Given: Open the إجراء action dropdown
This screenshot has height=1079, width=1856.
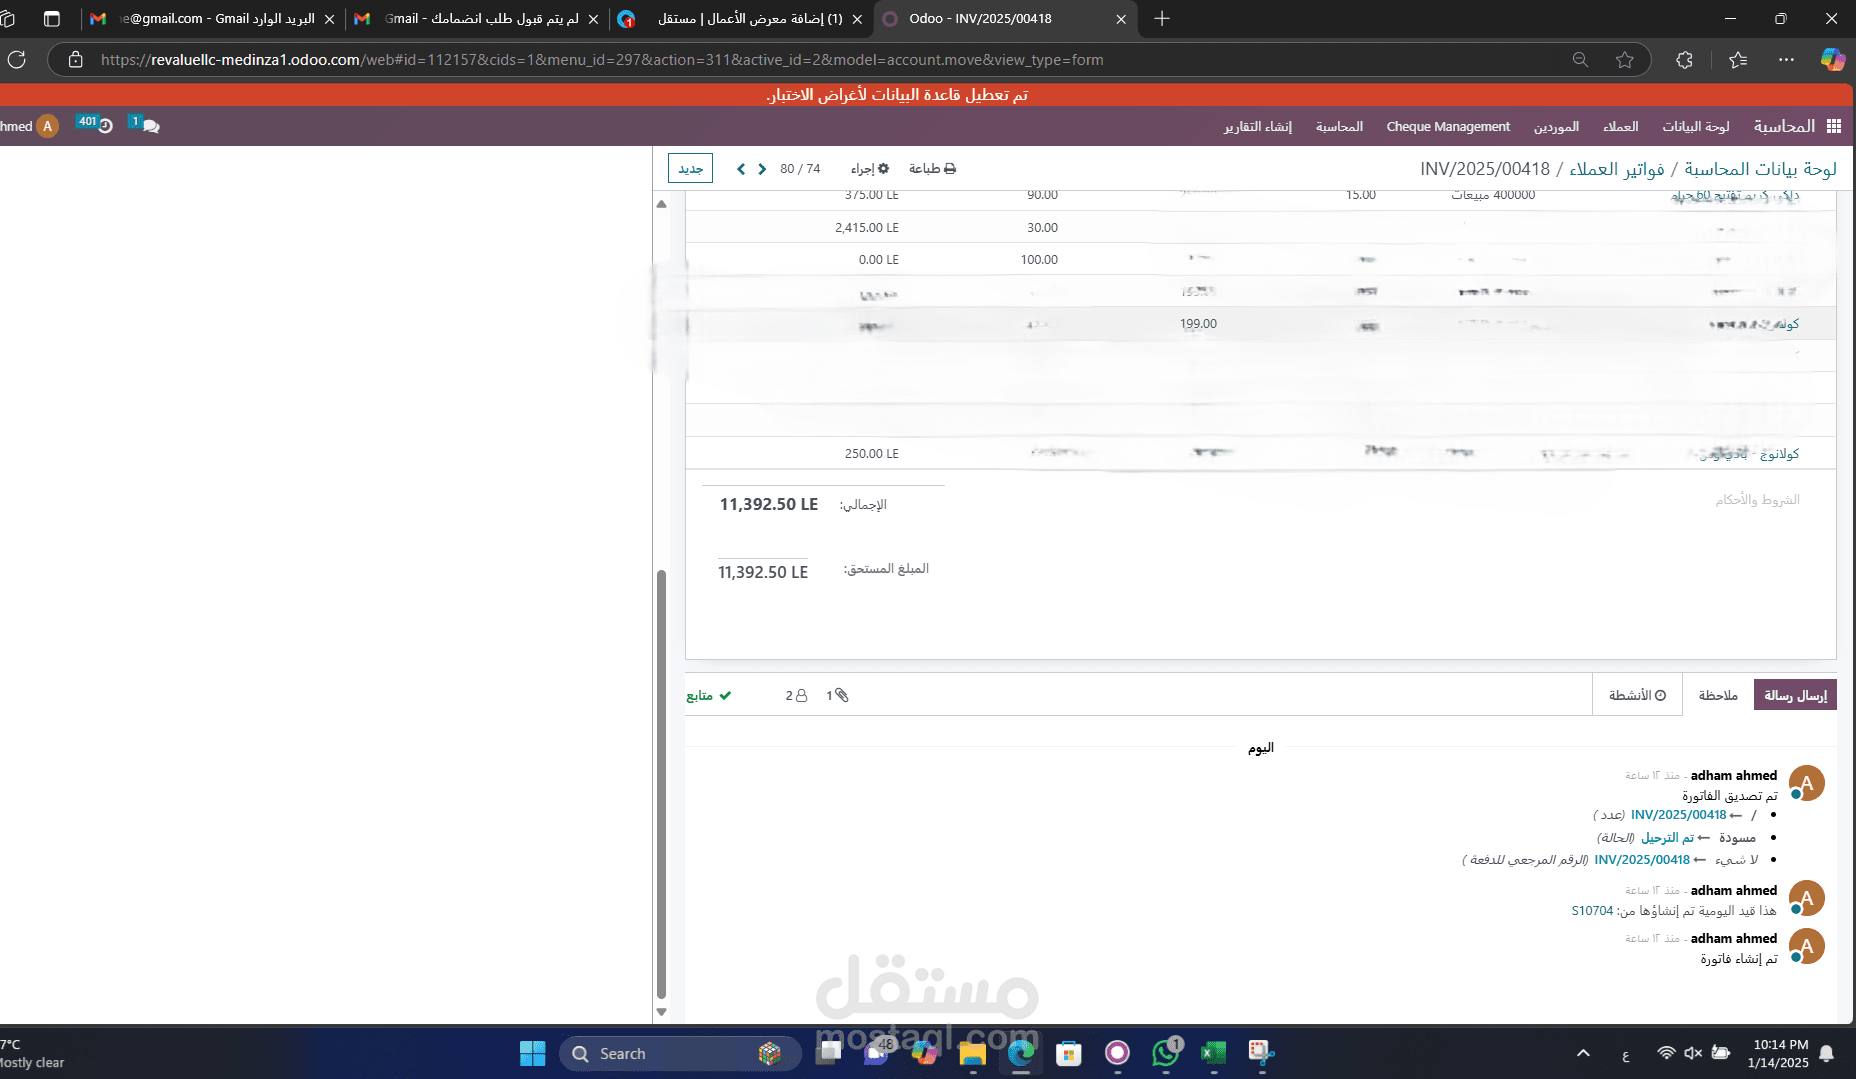Looking at the screenshot, I should [x=870, y=169].
